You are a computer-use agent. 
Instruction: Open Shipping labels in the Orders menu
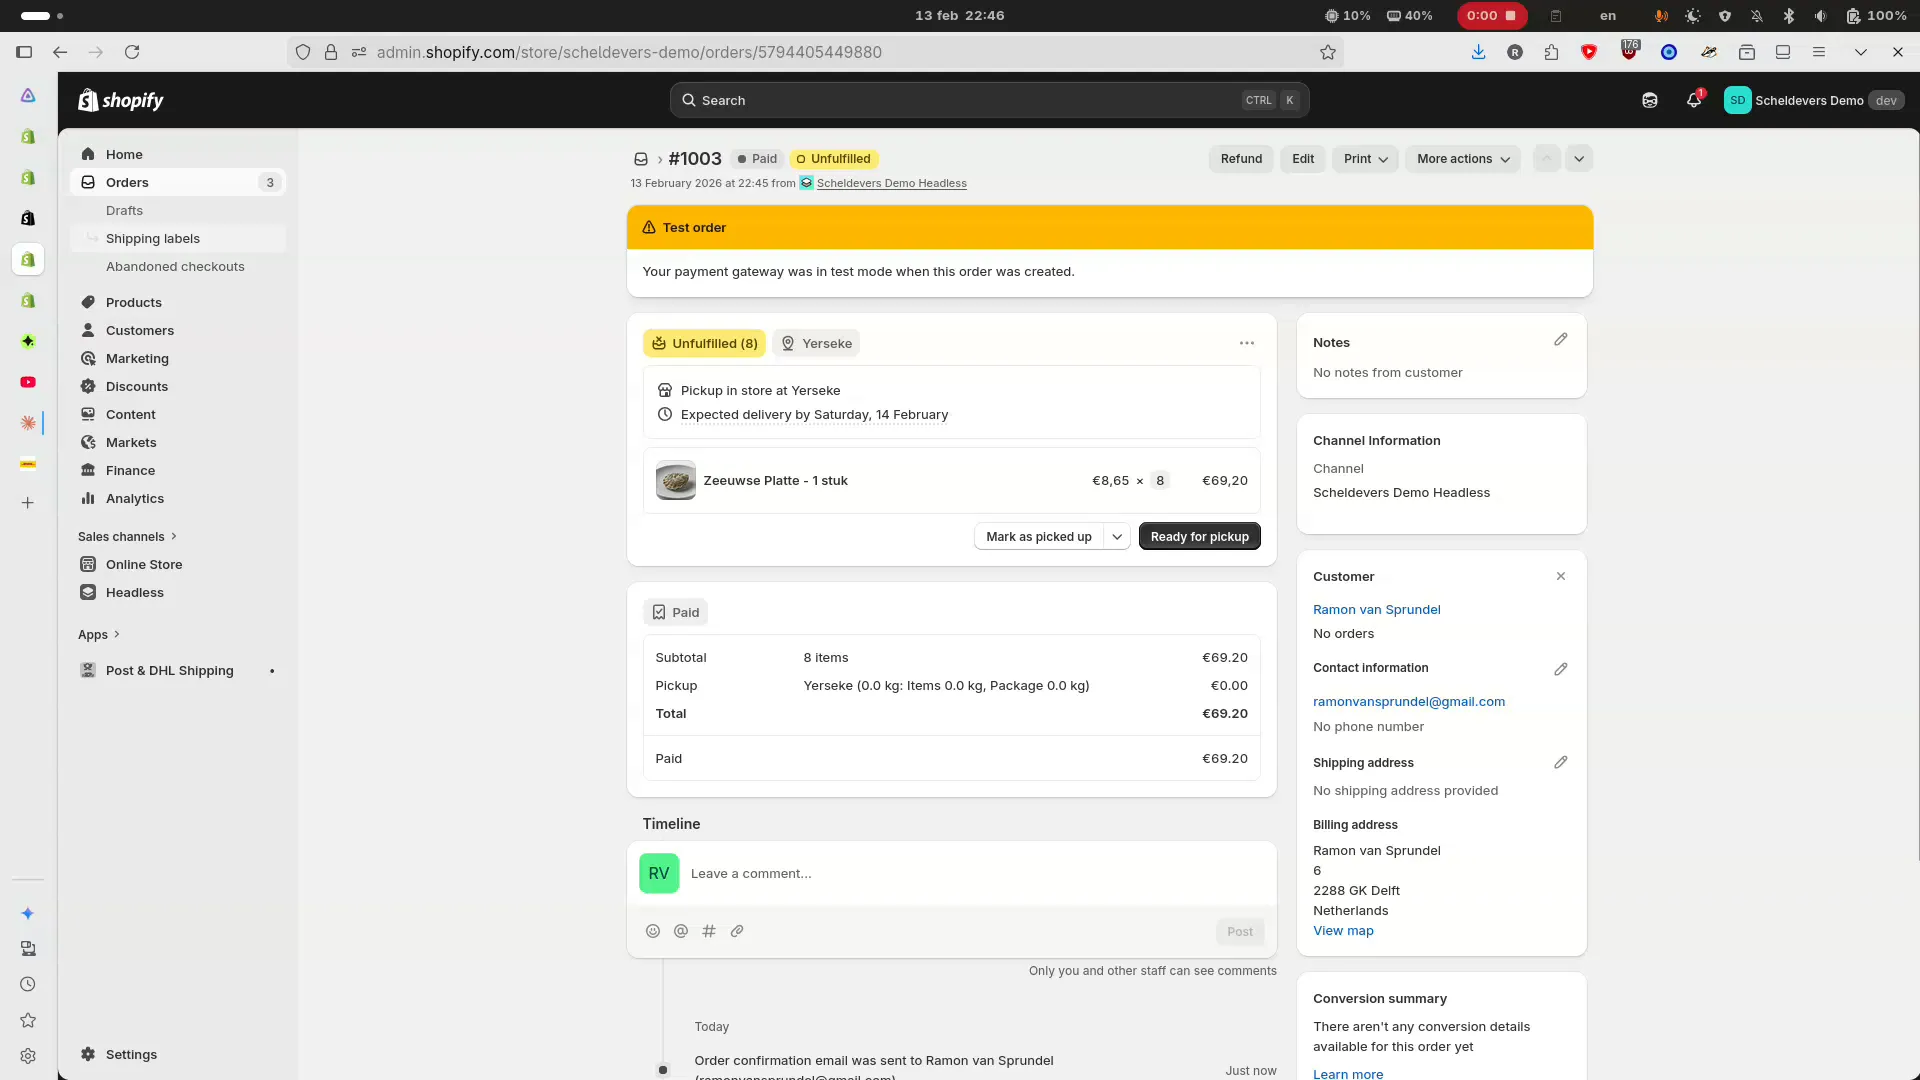(152, 238)
